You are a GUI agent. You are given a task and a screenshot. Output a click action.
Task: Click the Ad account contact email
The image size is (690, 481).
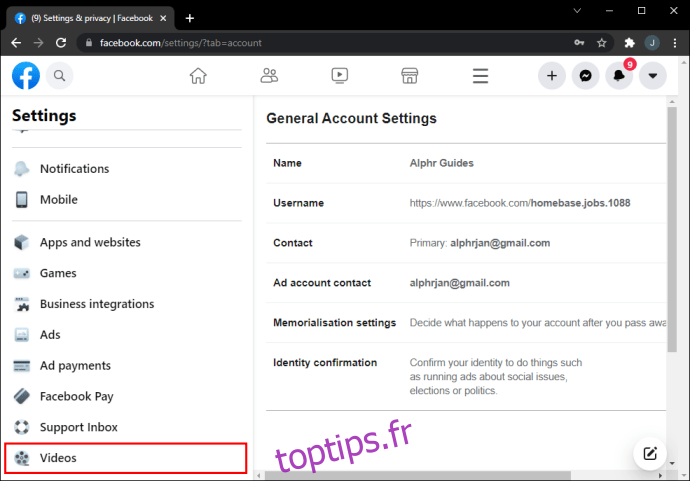coord(459,283)
